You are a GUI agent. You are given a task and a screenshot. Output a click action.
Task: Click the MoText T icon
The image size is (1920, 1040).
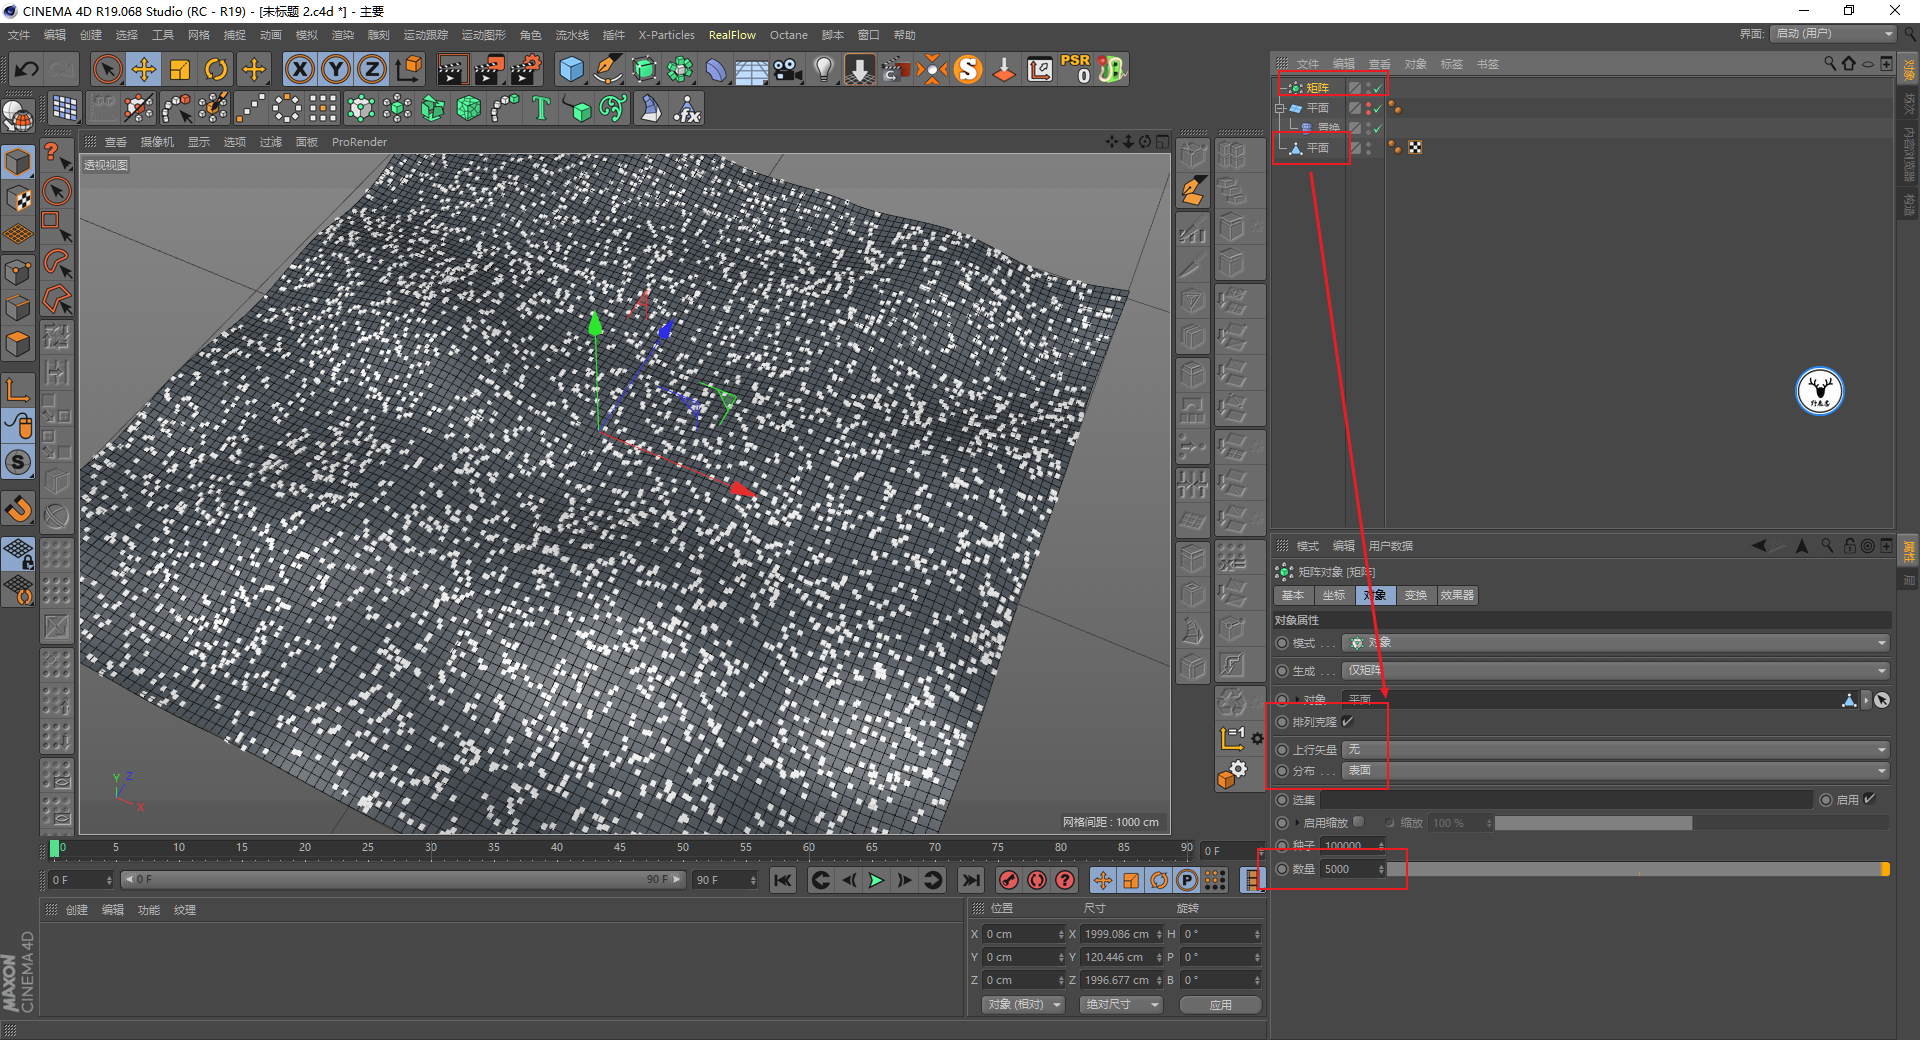coord(541,108)
